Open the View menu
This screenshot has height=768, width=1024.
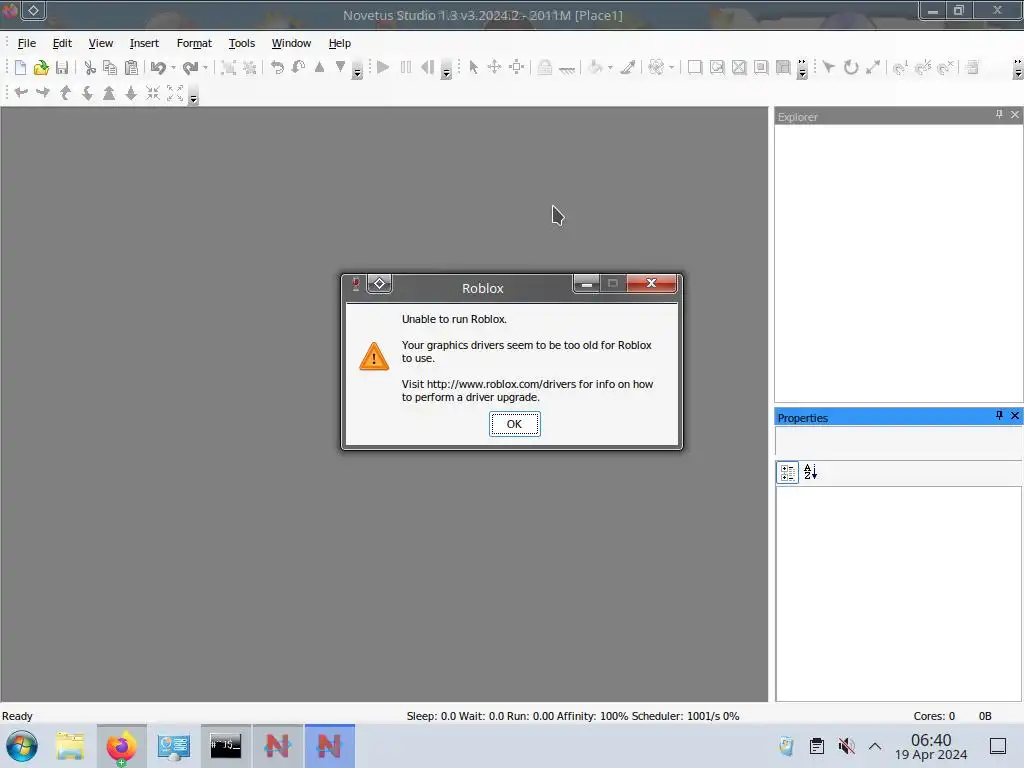101,43
